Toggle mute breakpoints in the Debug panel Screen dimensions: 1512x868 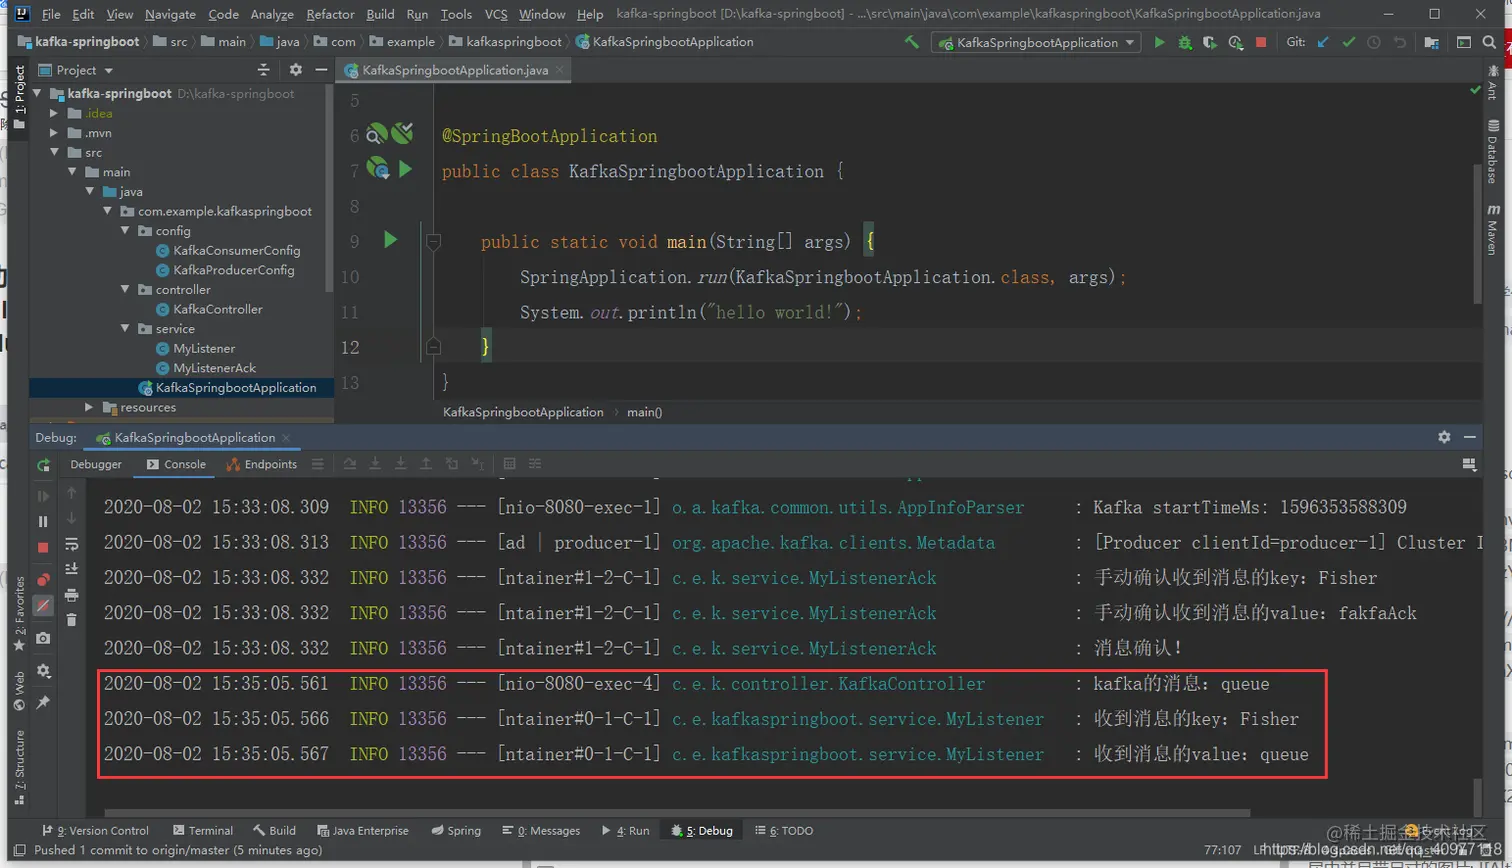point(43,605)
